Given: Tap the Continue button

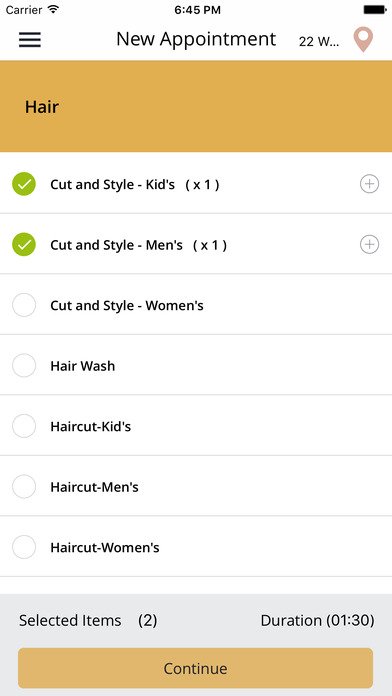Looking at the screenshot, I should point(196,668).
